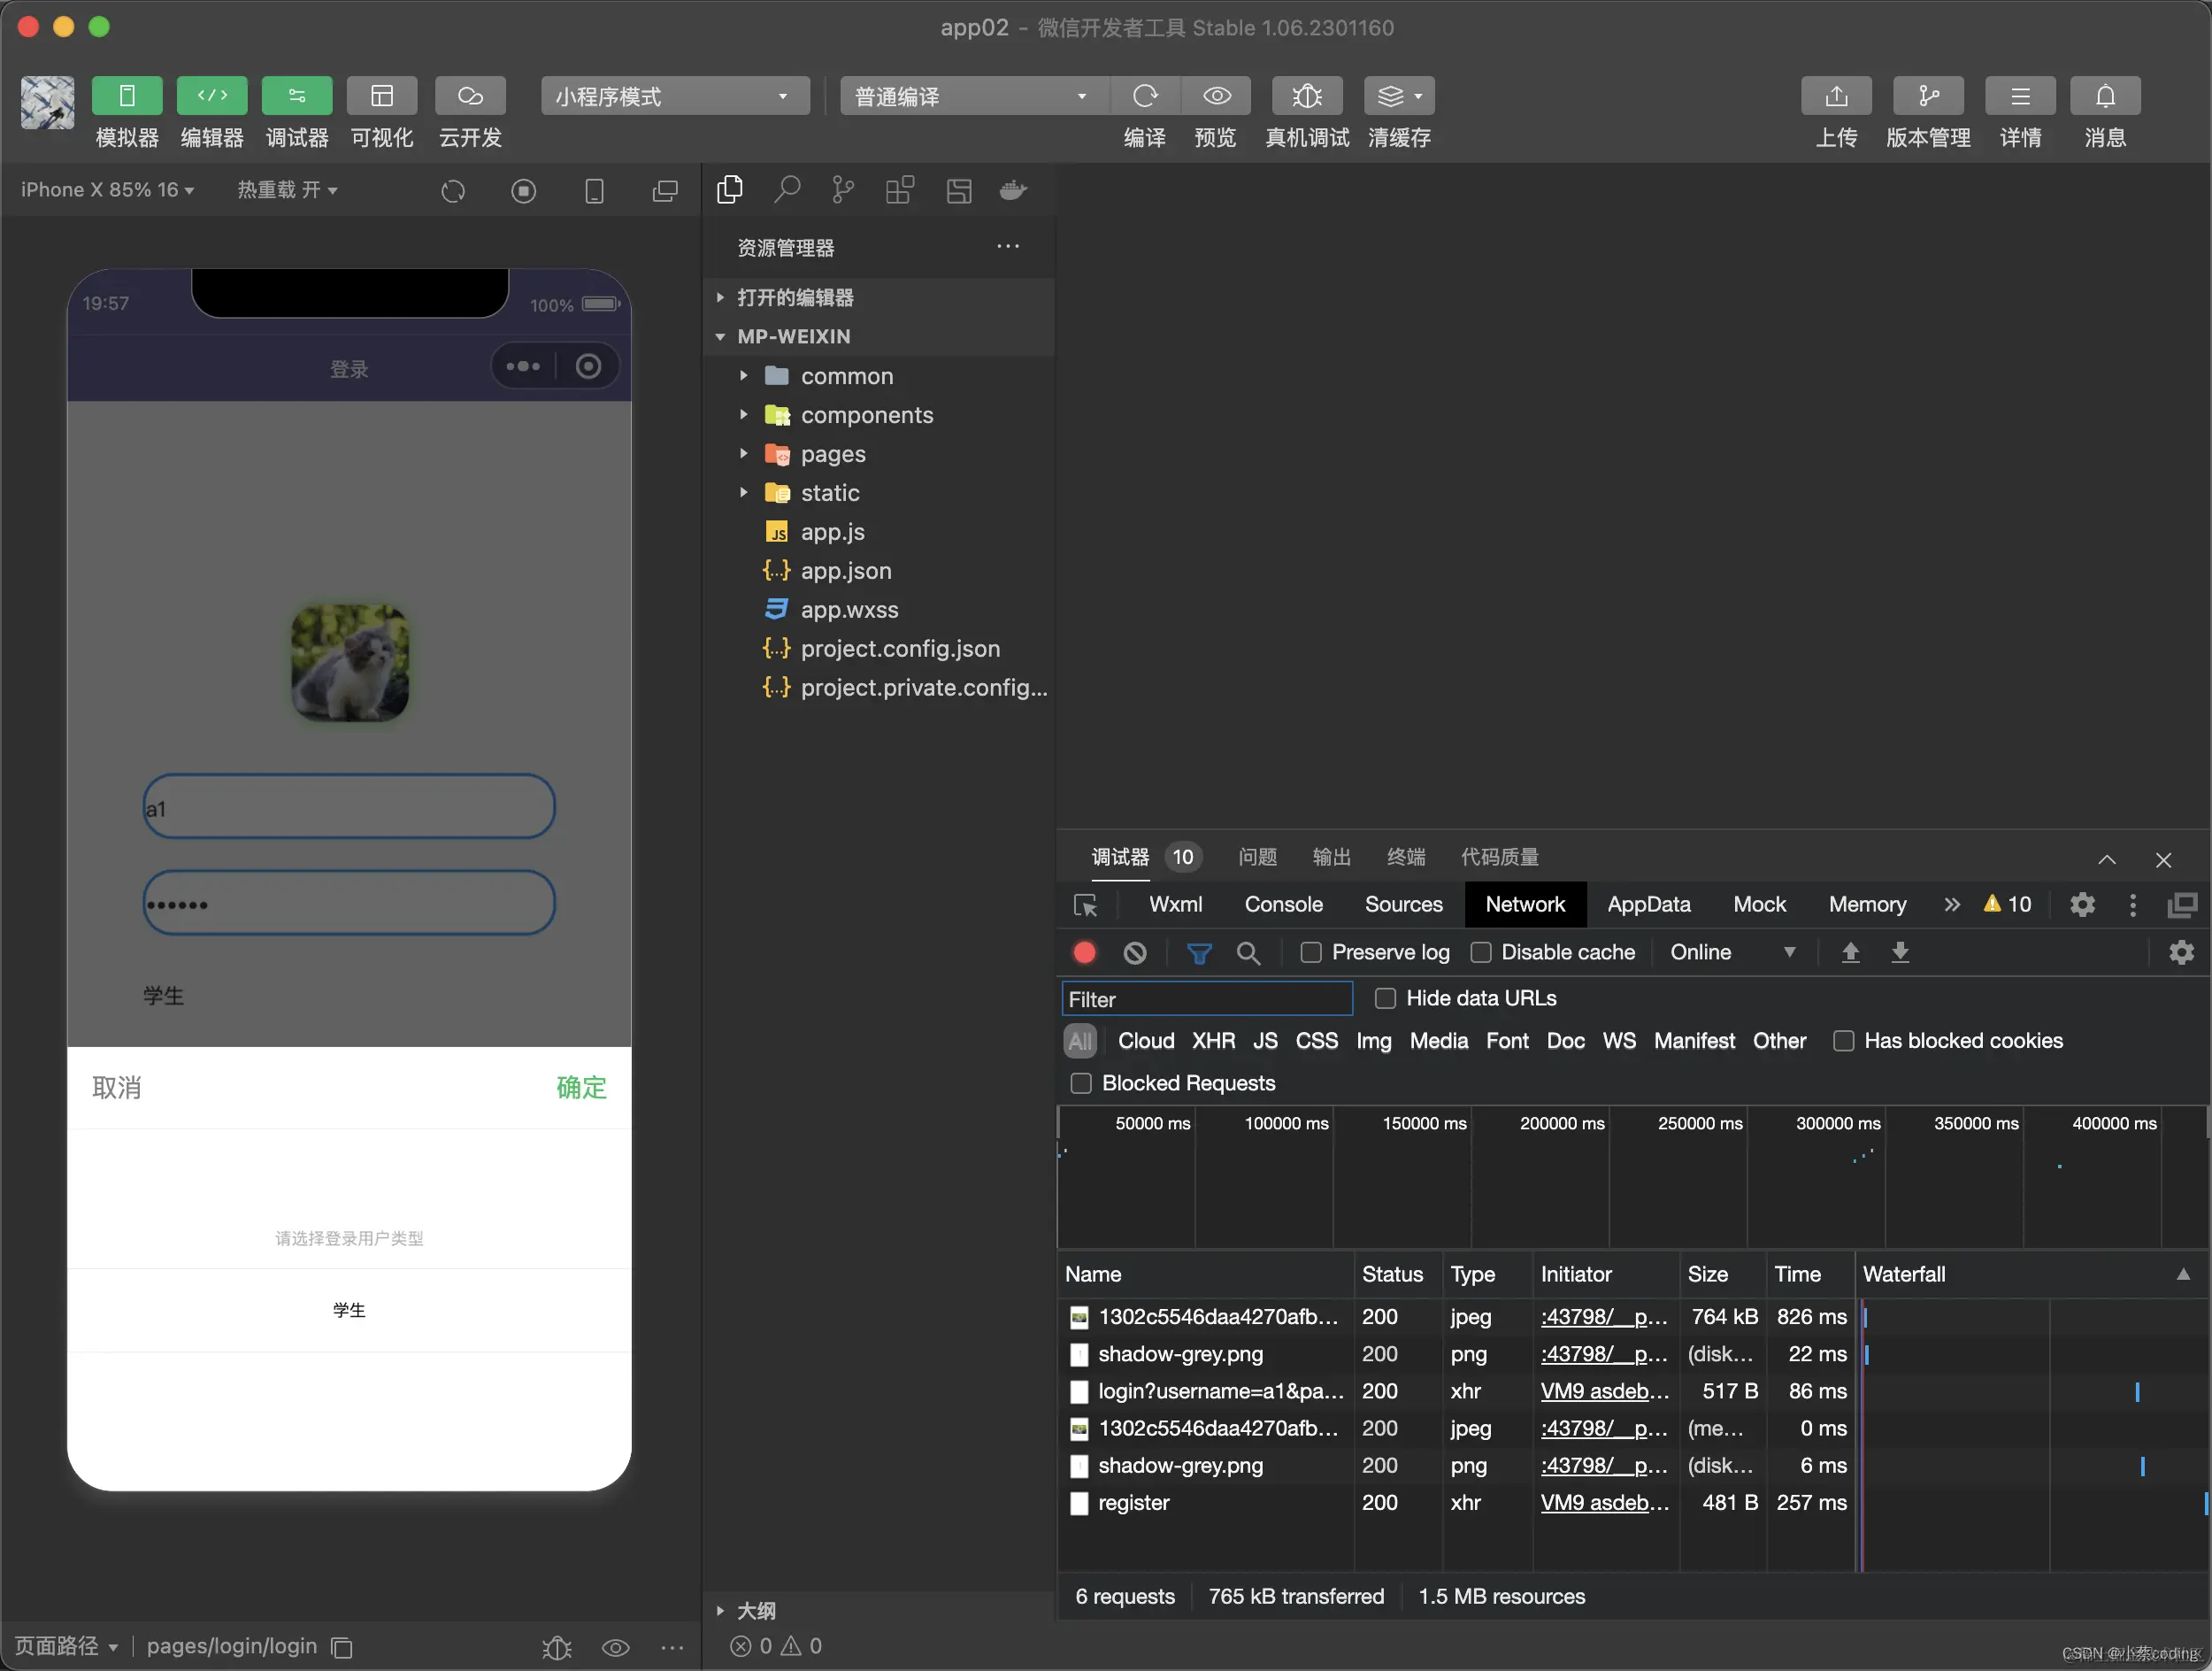Screen dimensions: 2212x1671
Task: Open the 小程序模式 dropdown
Action: coord(675,96)
